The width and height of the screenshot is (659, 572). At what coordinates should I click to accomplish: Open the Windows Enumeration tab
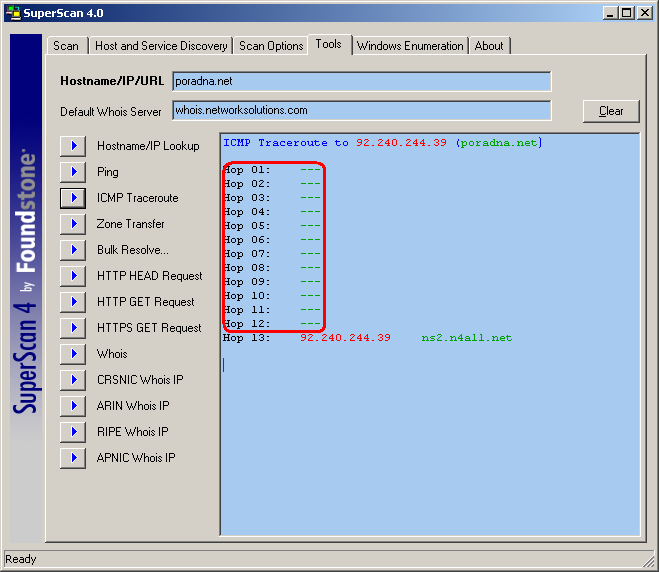point(410,45)
